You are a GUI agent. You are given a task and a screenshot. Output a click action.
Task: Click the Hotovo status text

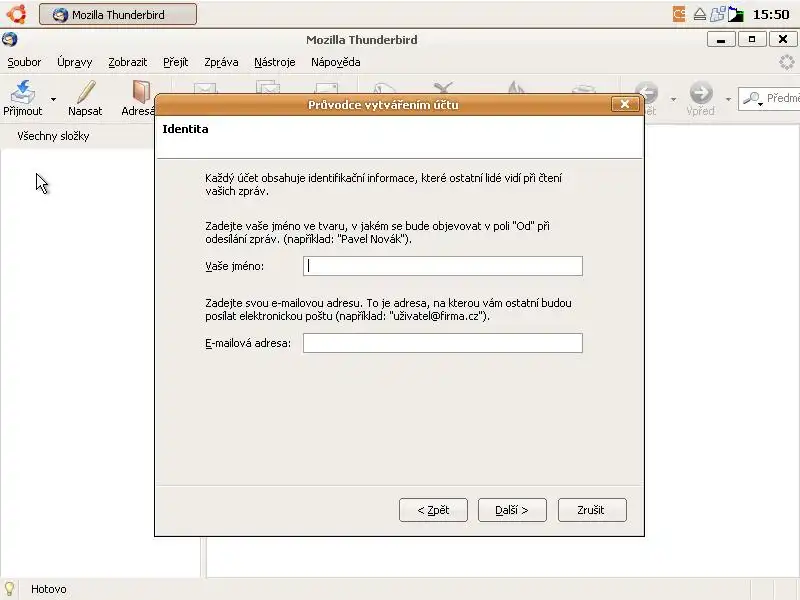[x=48, y=589]
